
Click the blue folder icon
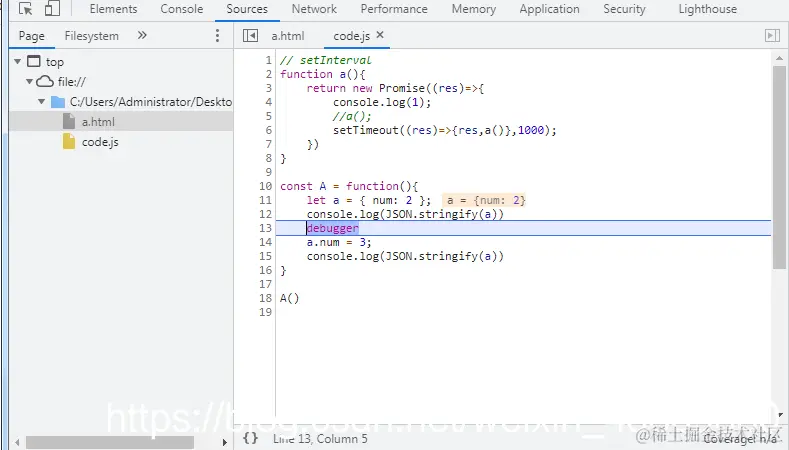click(x=58, y=102)
